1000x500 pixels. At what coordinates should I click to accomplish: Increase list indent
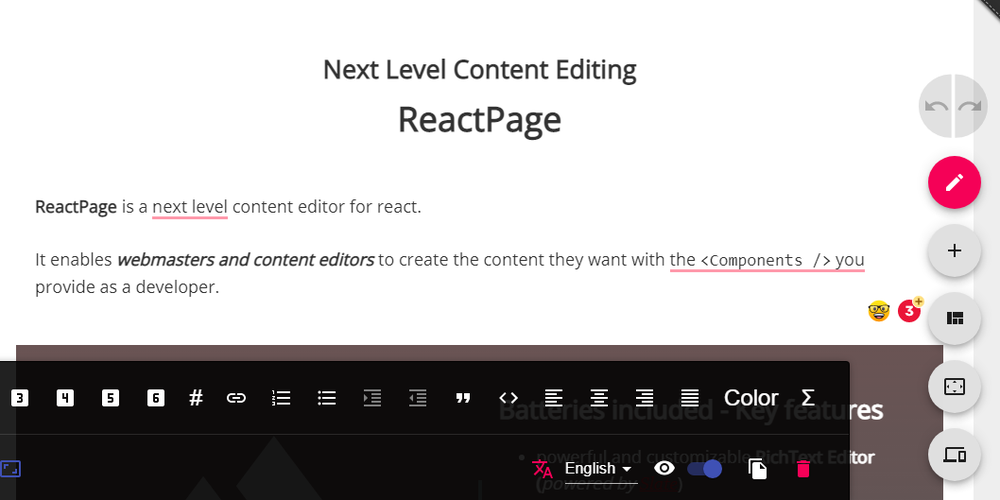point(372,399)
